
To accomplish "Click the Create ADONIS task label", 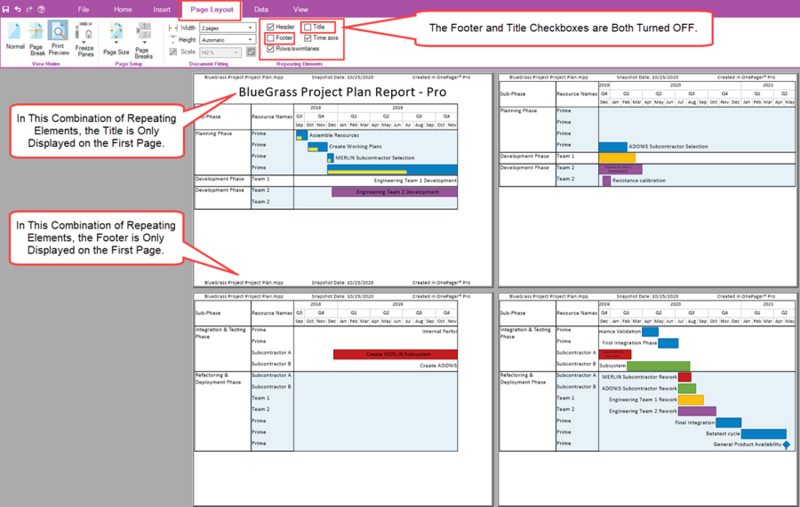I will coord(438,366).
